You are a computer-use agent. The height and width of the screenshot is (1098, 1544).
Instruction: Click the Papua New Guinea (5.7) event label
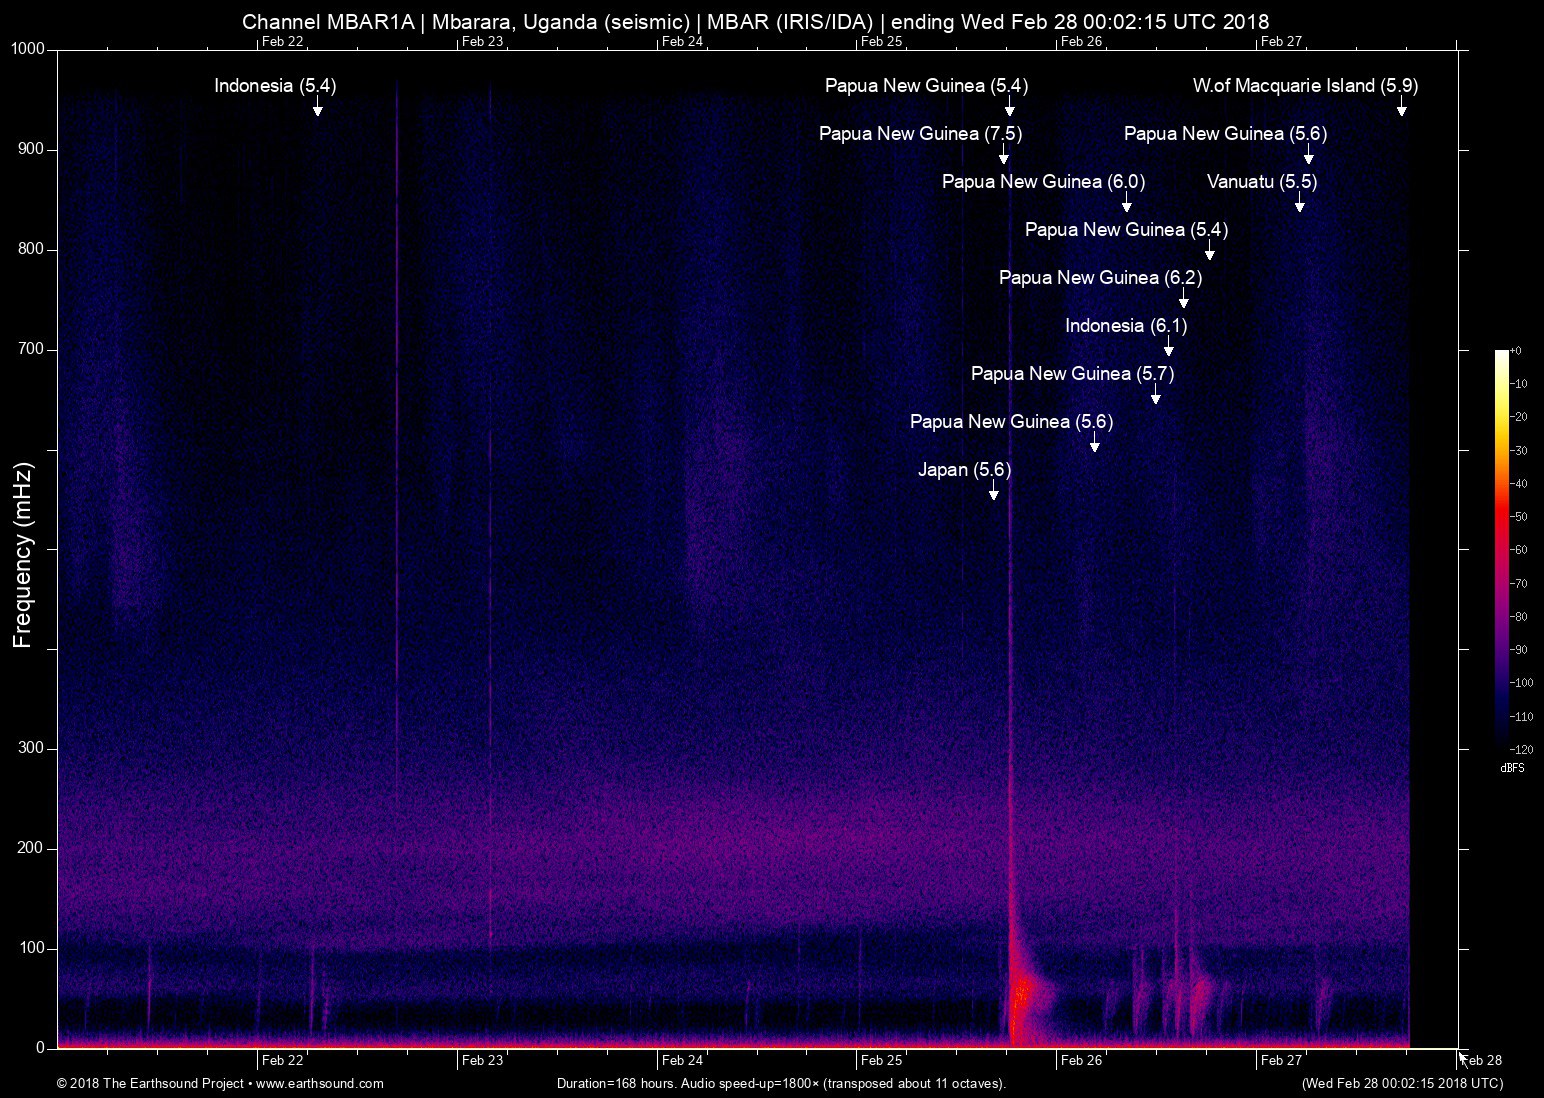[1072, 374]
